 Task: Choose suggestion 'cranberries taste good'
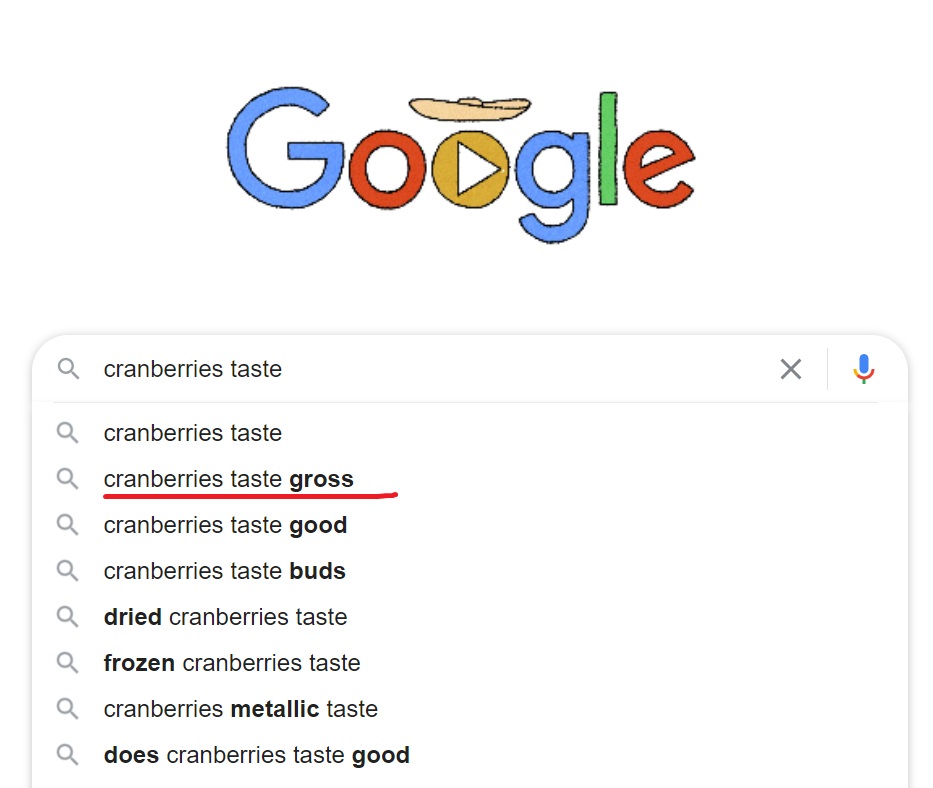470,525
